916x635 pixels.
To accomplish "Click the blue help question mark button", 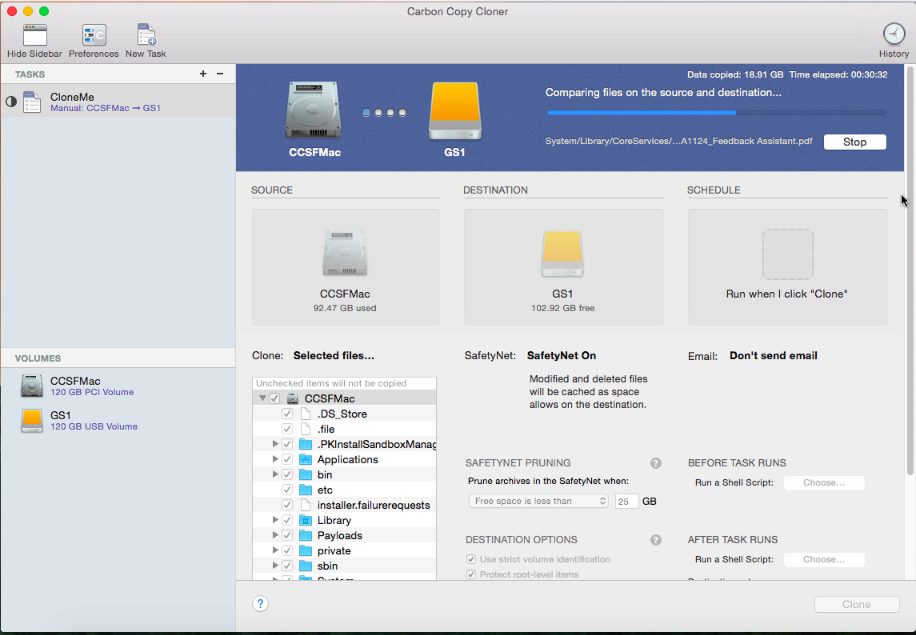I will [x=261, y=604].
